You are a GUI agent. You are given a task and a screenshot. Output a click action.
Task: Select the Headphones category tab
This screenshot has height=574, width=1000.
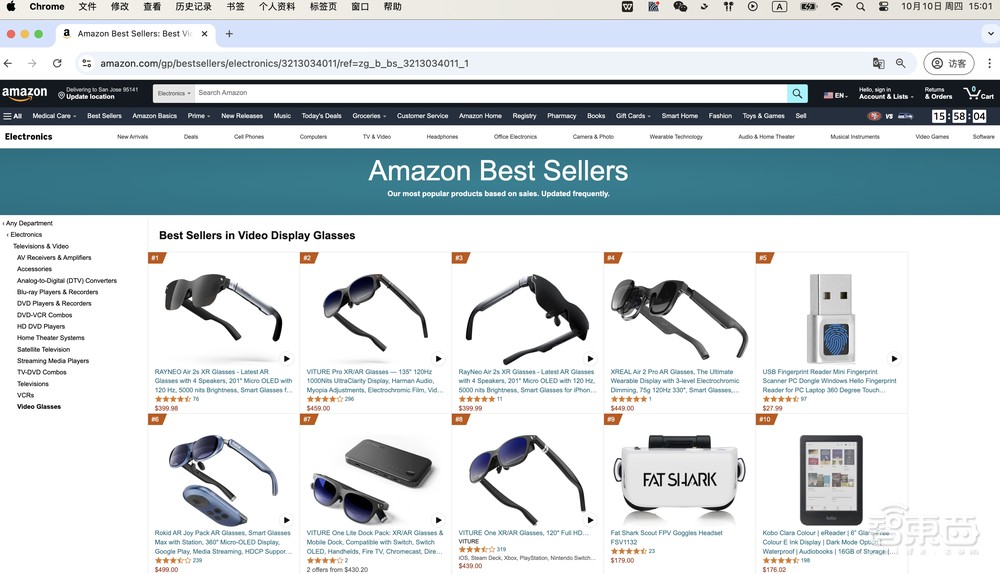pyautogui.click(x=442, y=136)
